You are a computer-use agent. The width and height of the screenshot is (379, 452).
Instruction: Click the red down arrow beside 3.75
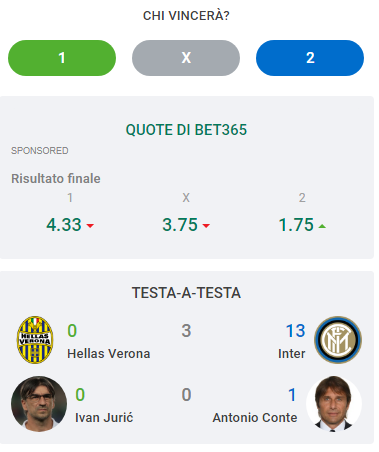(206, 226)
